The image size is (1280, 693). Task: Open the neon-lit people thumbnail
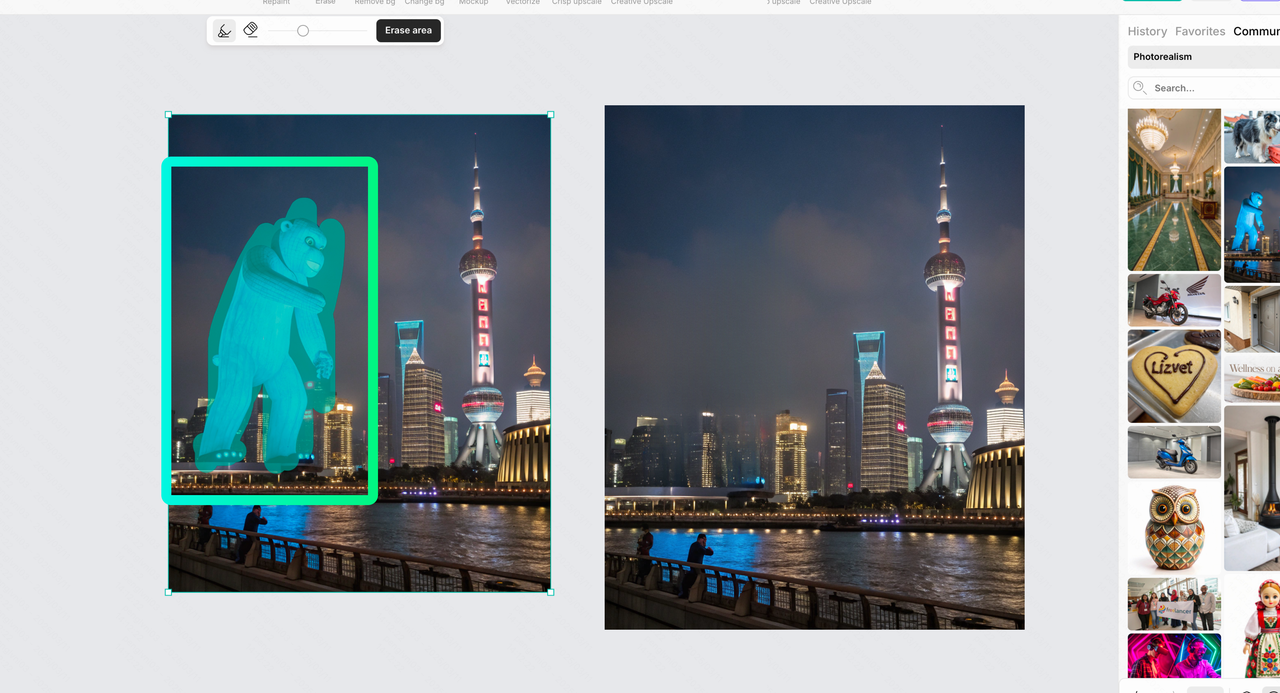(1174, 656)
